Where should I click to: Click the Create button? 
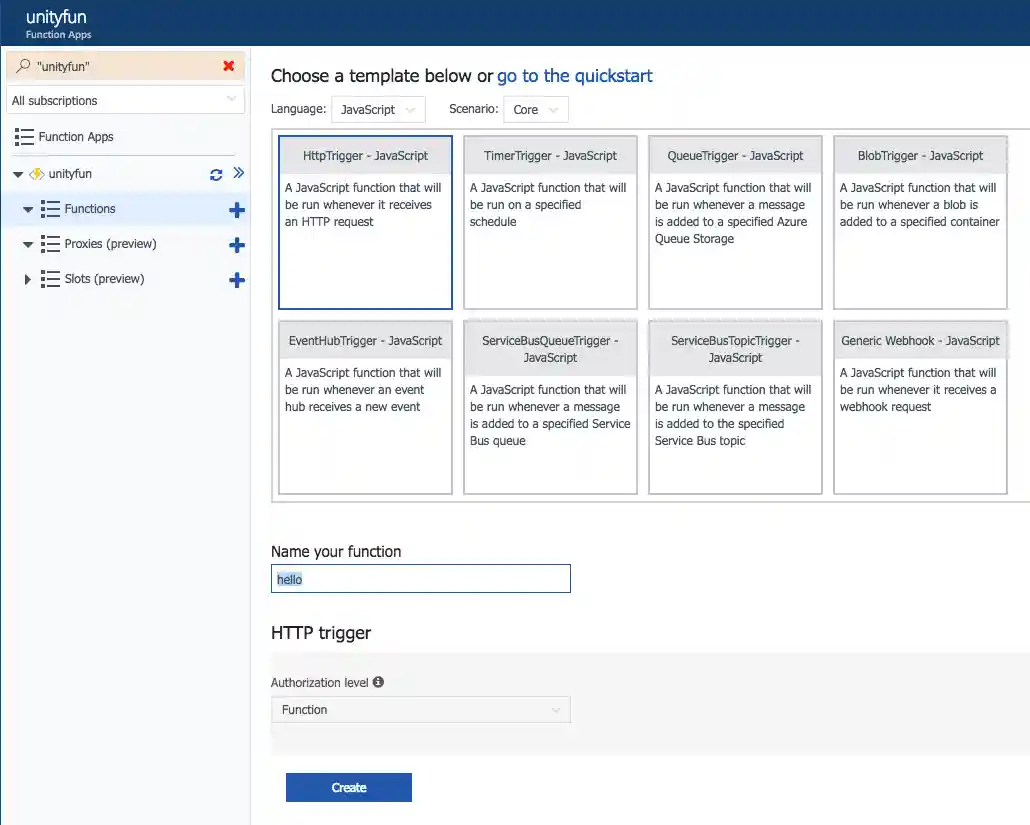click(348, 787)
